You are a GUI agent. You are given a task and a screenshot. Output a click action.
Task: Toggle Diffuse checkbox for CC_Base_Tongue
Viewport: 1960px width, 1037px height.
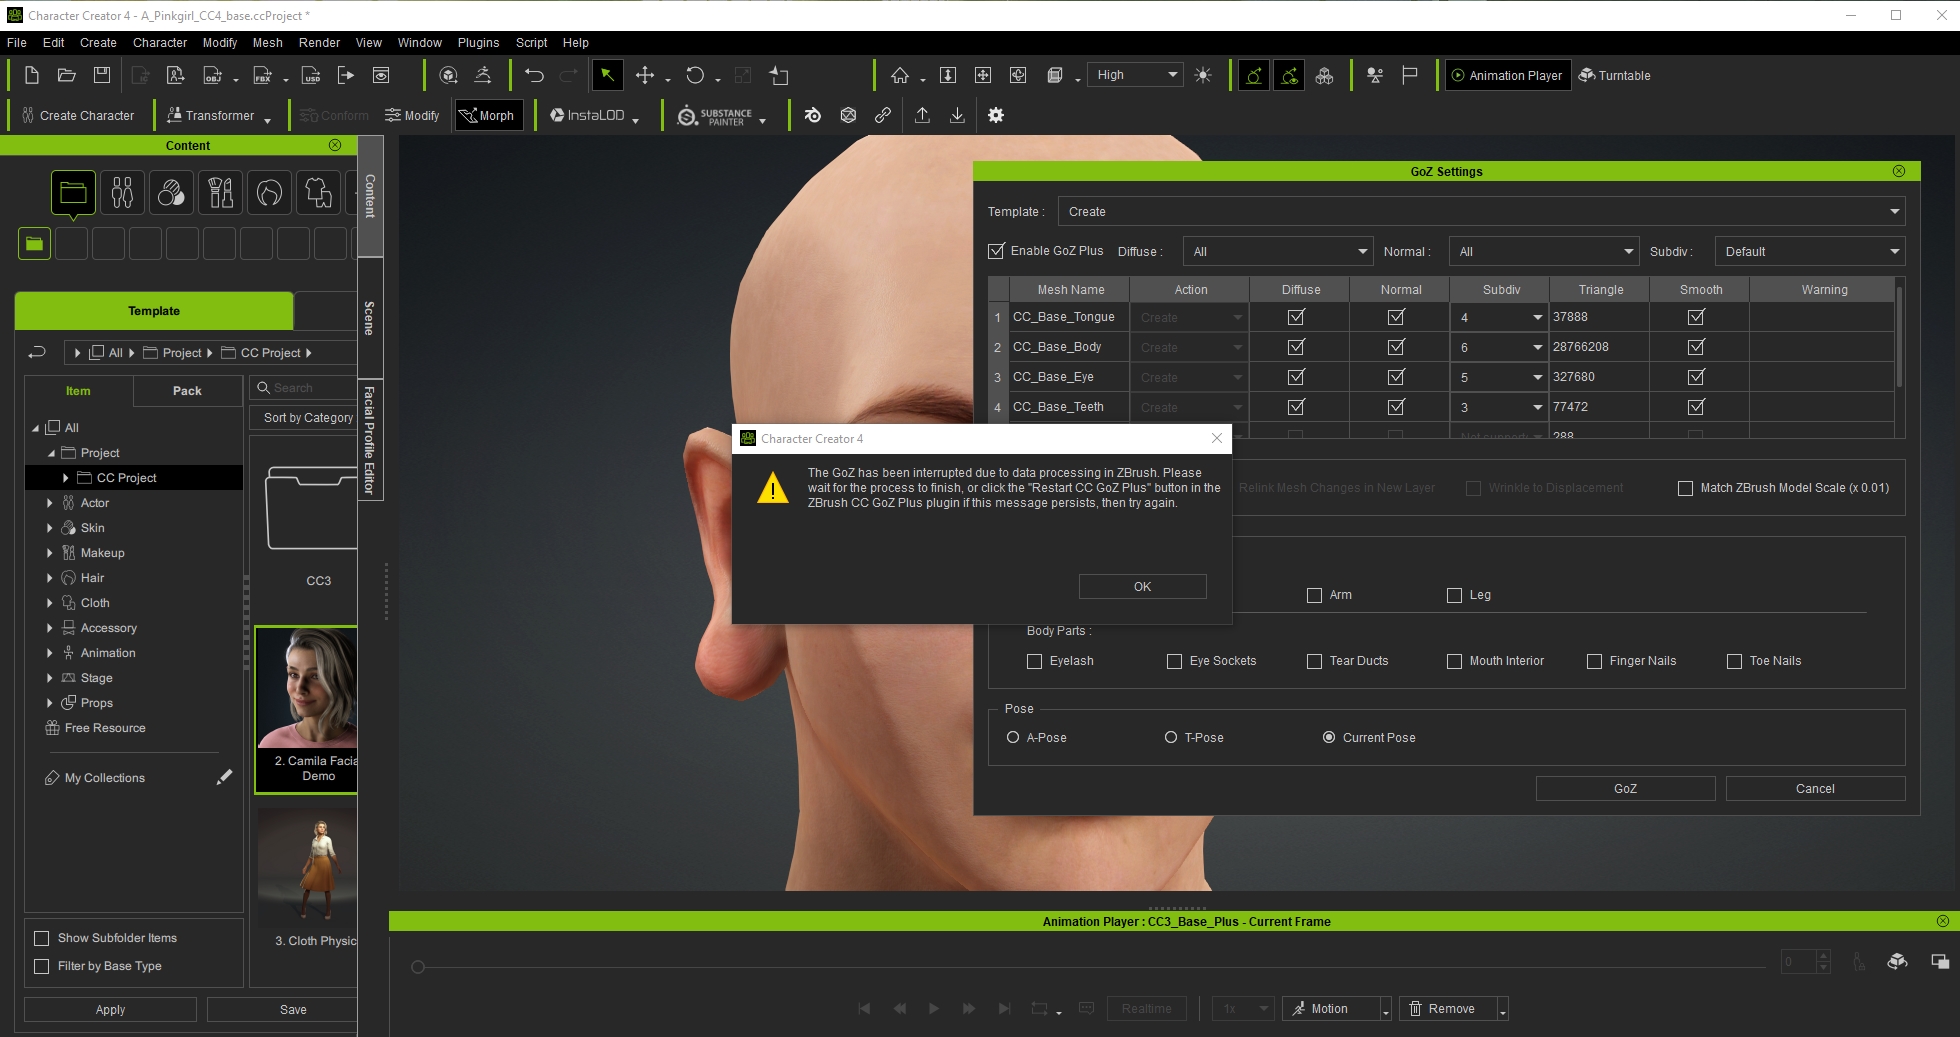coord(1296,317)
